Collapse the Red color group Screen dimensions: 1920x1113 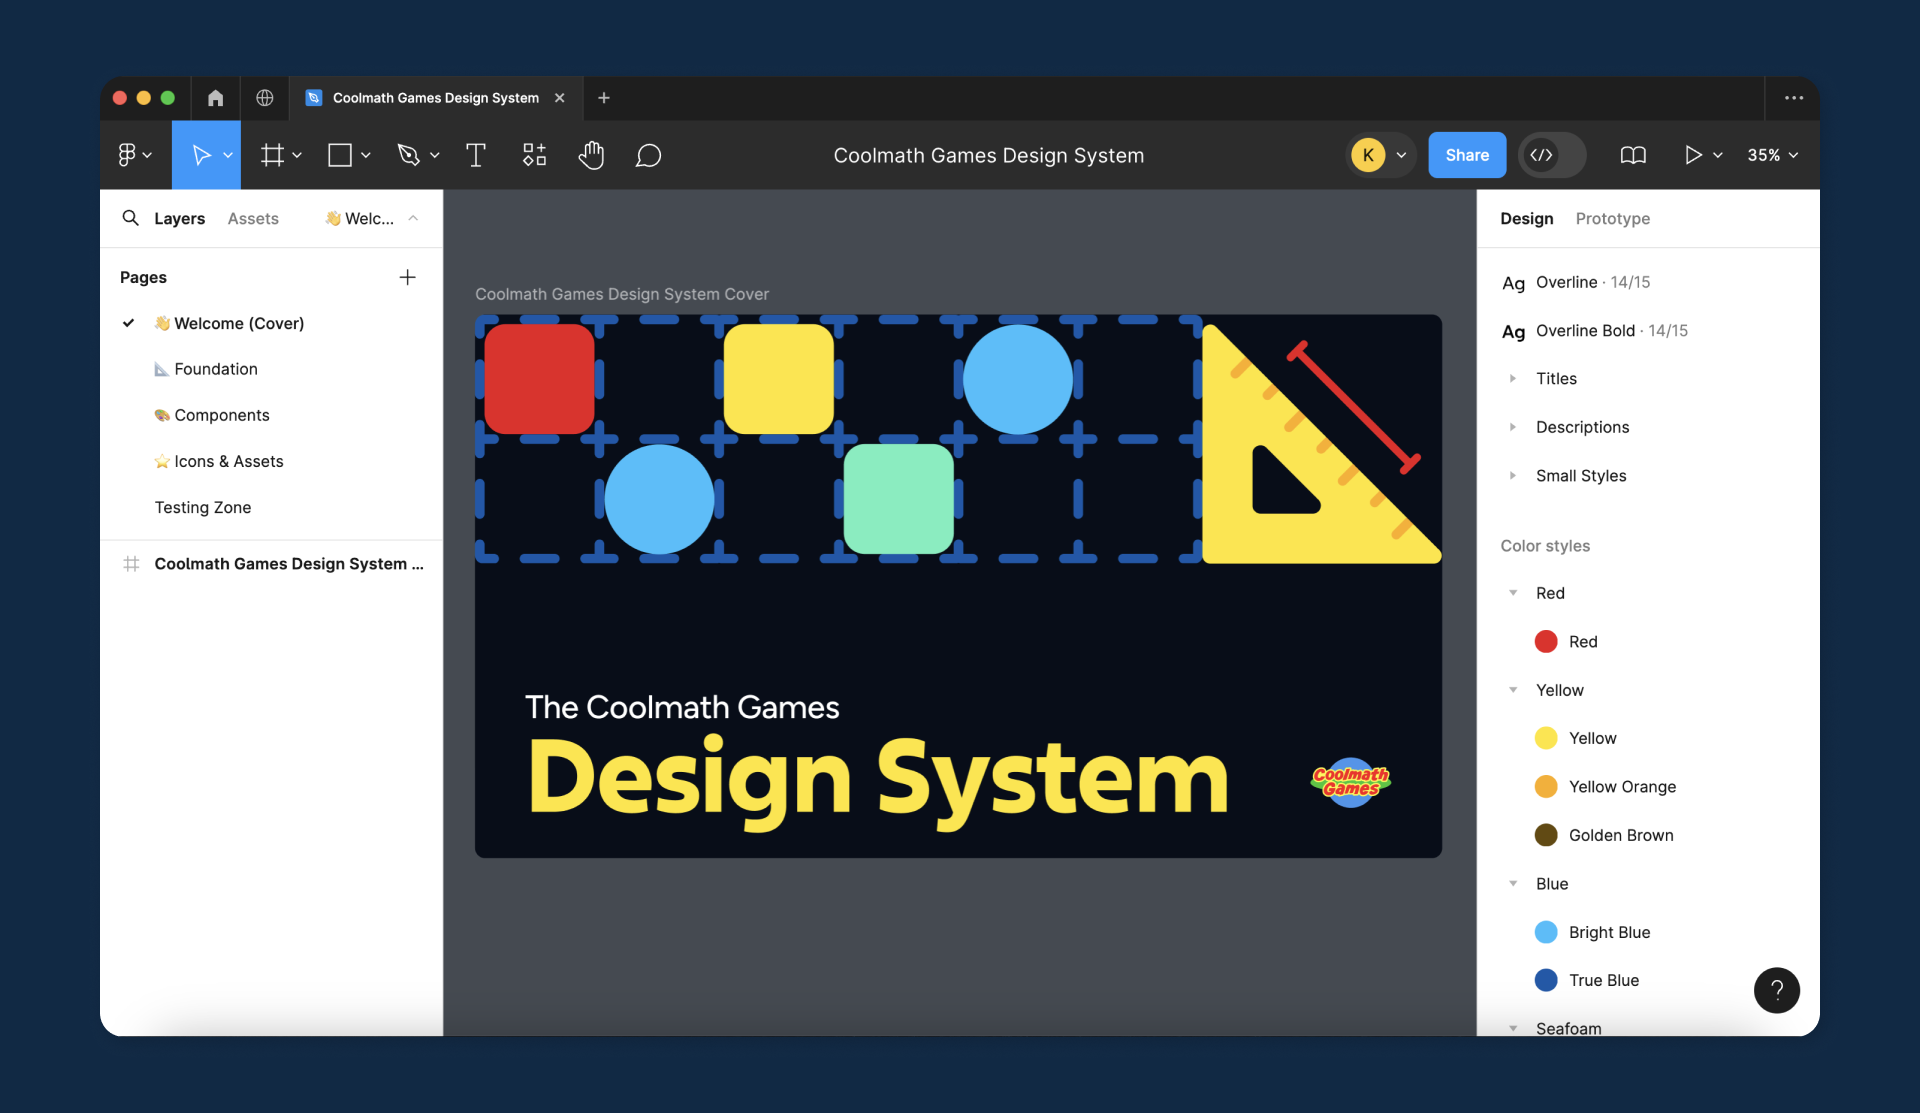click(1513, 593)
